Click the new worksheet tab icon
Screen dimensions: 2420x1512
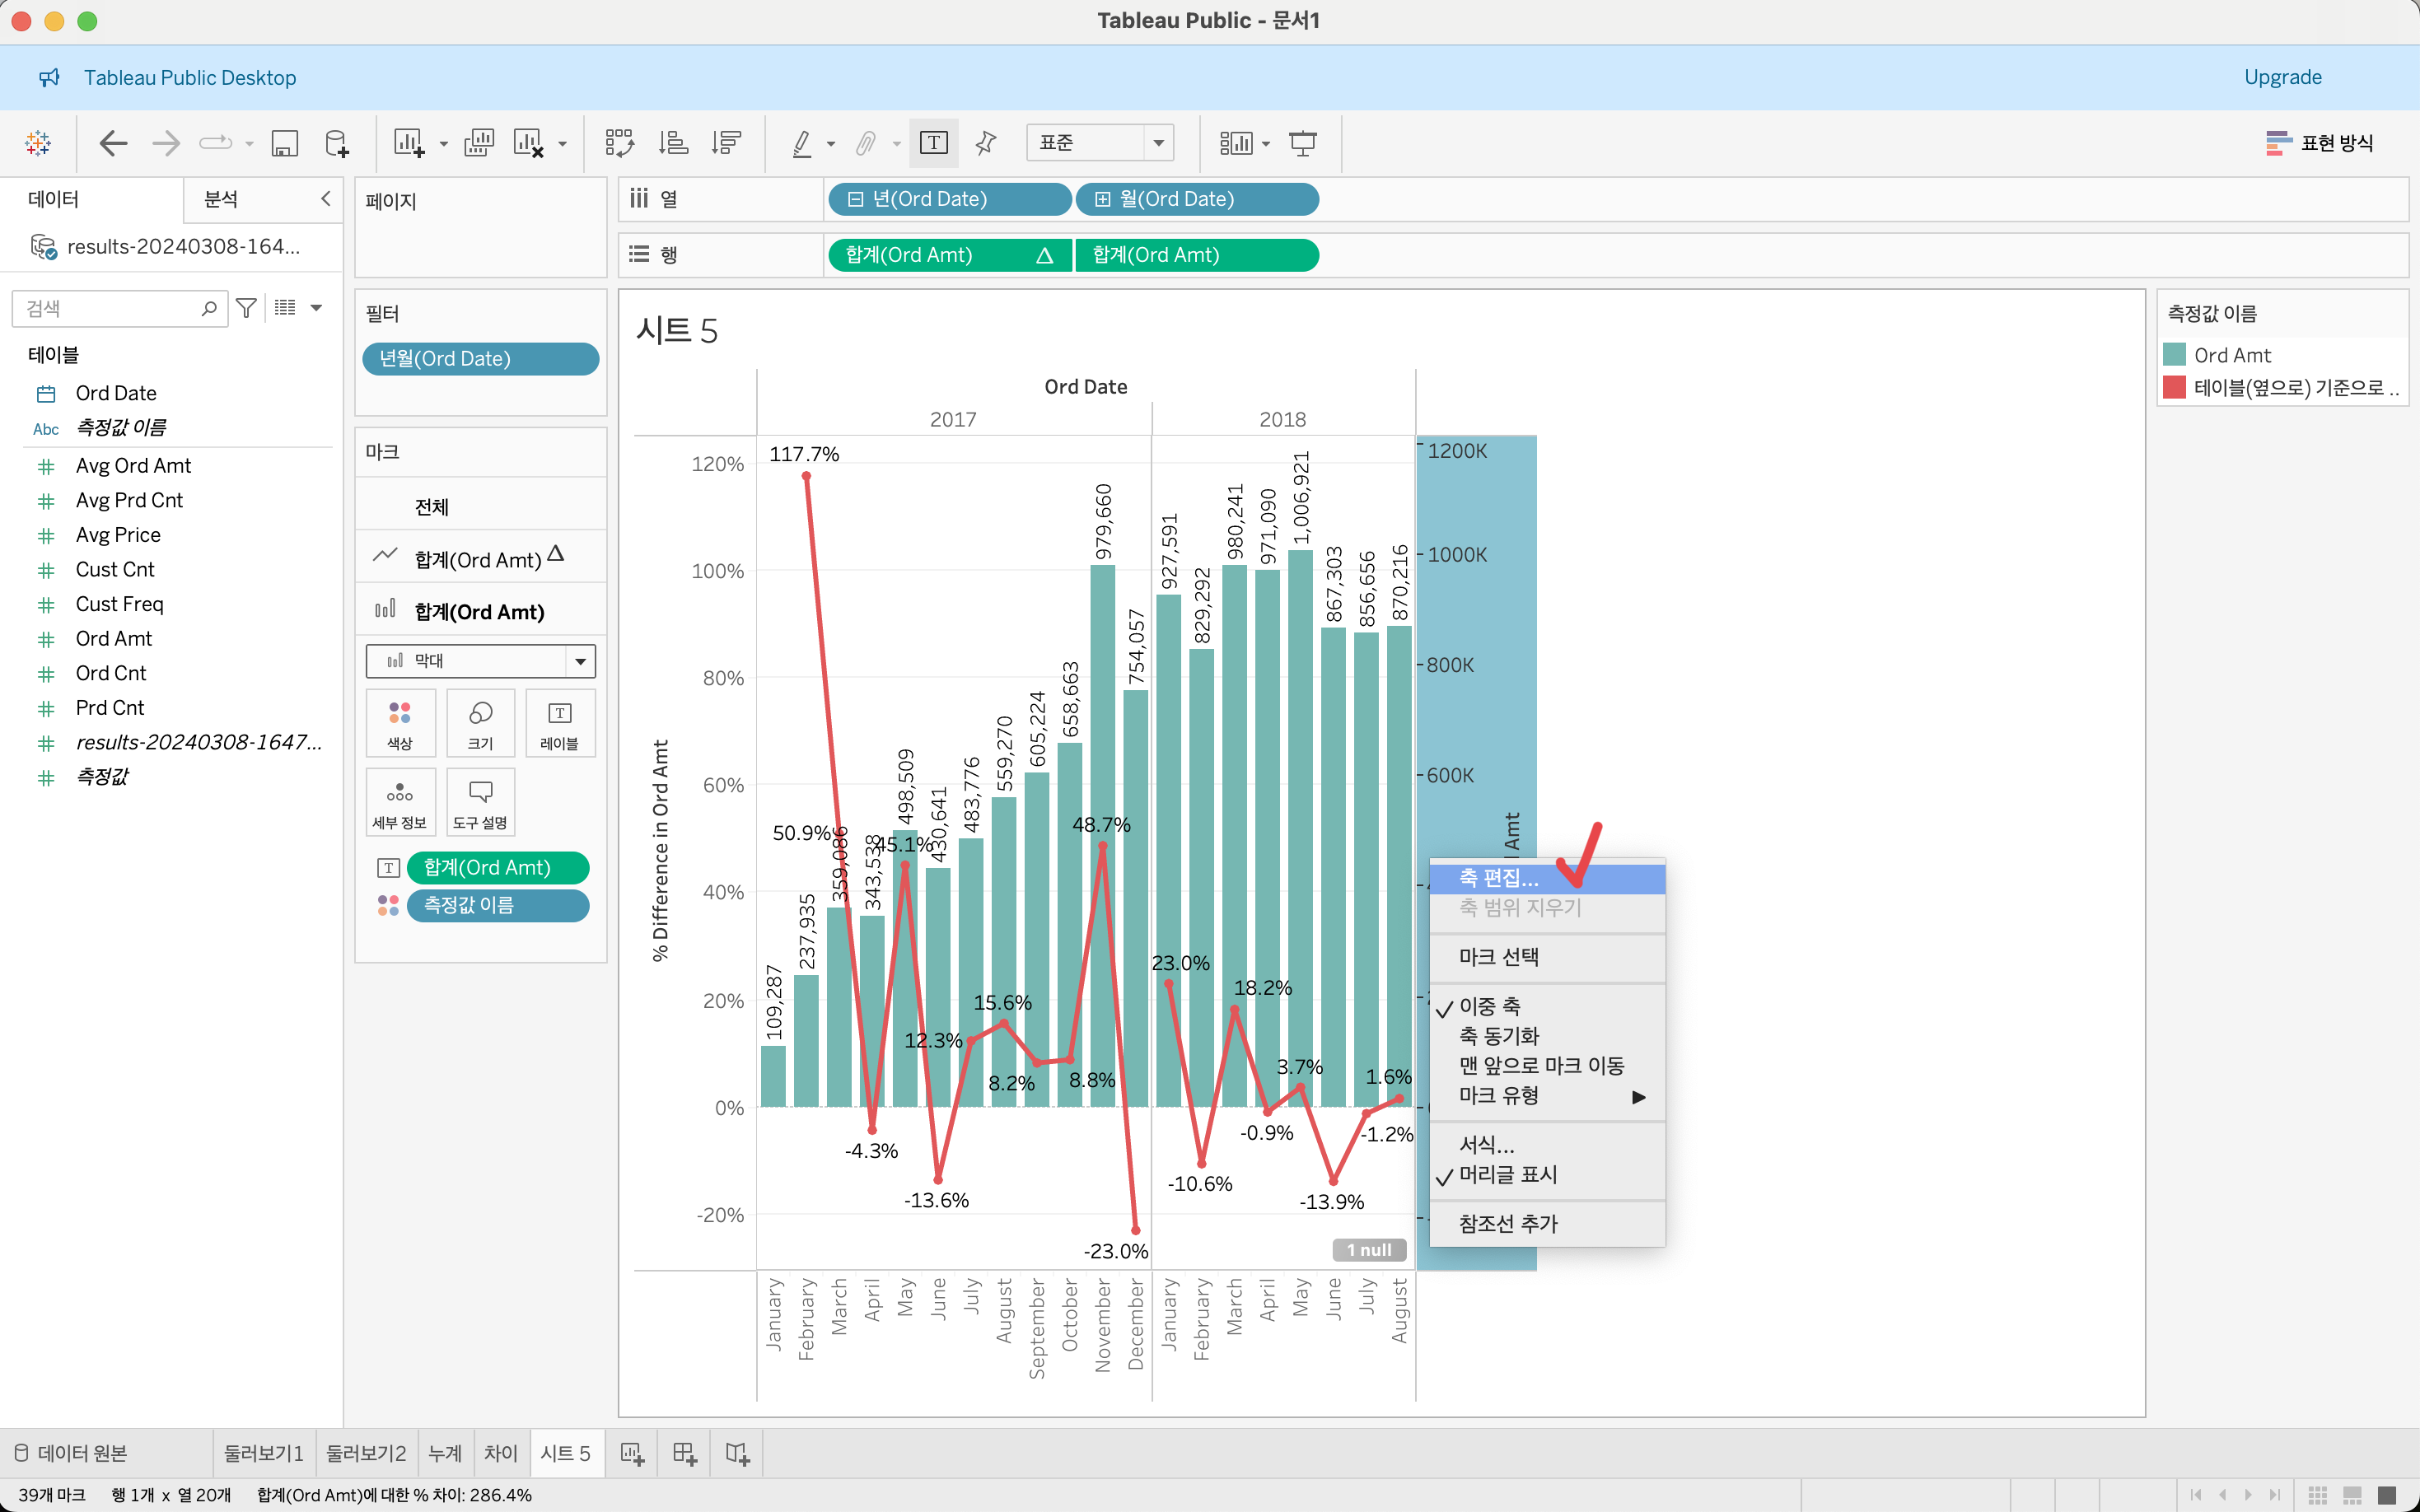(632, 1453)
